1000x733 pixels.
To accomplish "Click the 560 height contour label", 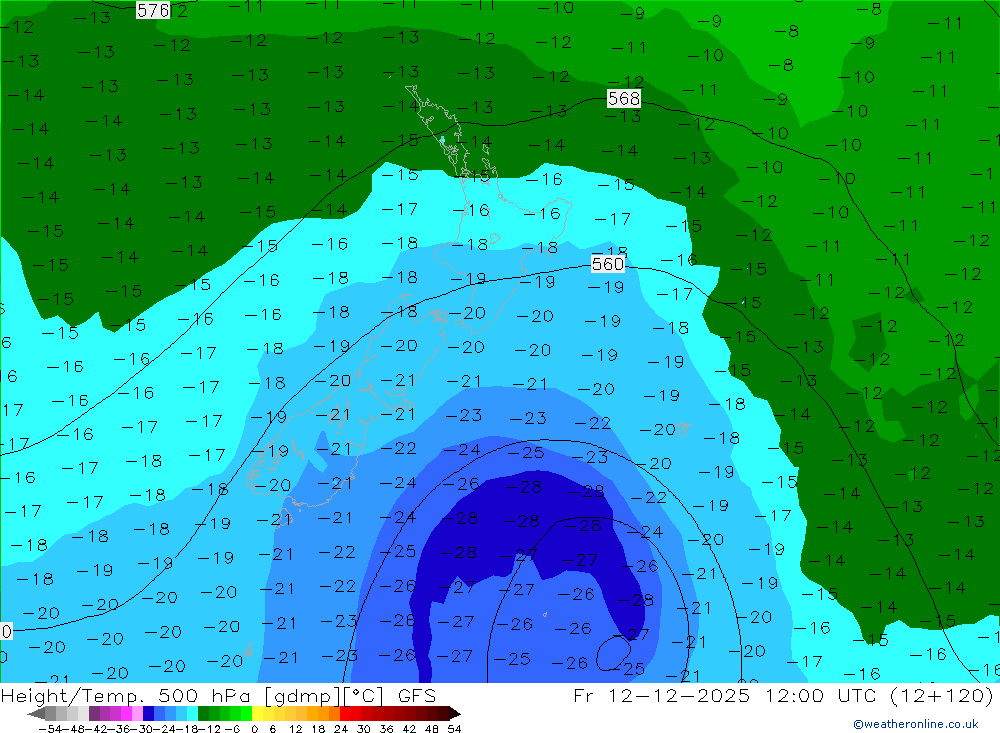I will tap(607, 263).
